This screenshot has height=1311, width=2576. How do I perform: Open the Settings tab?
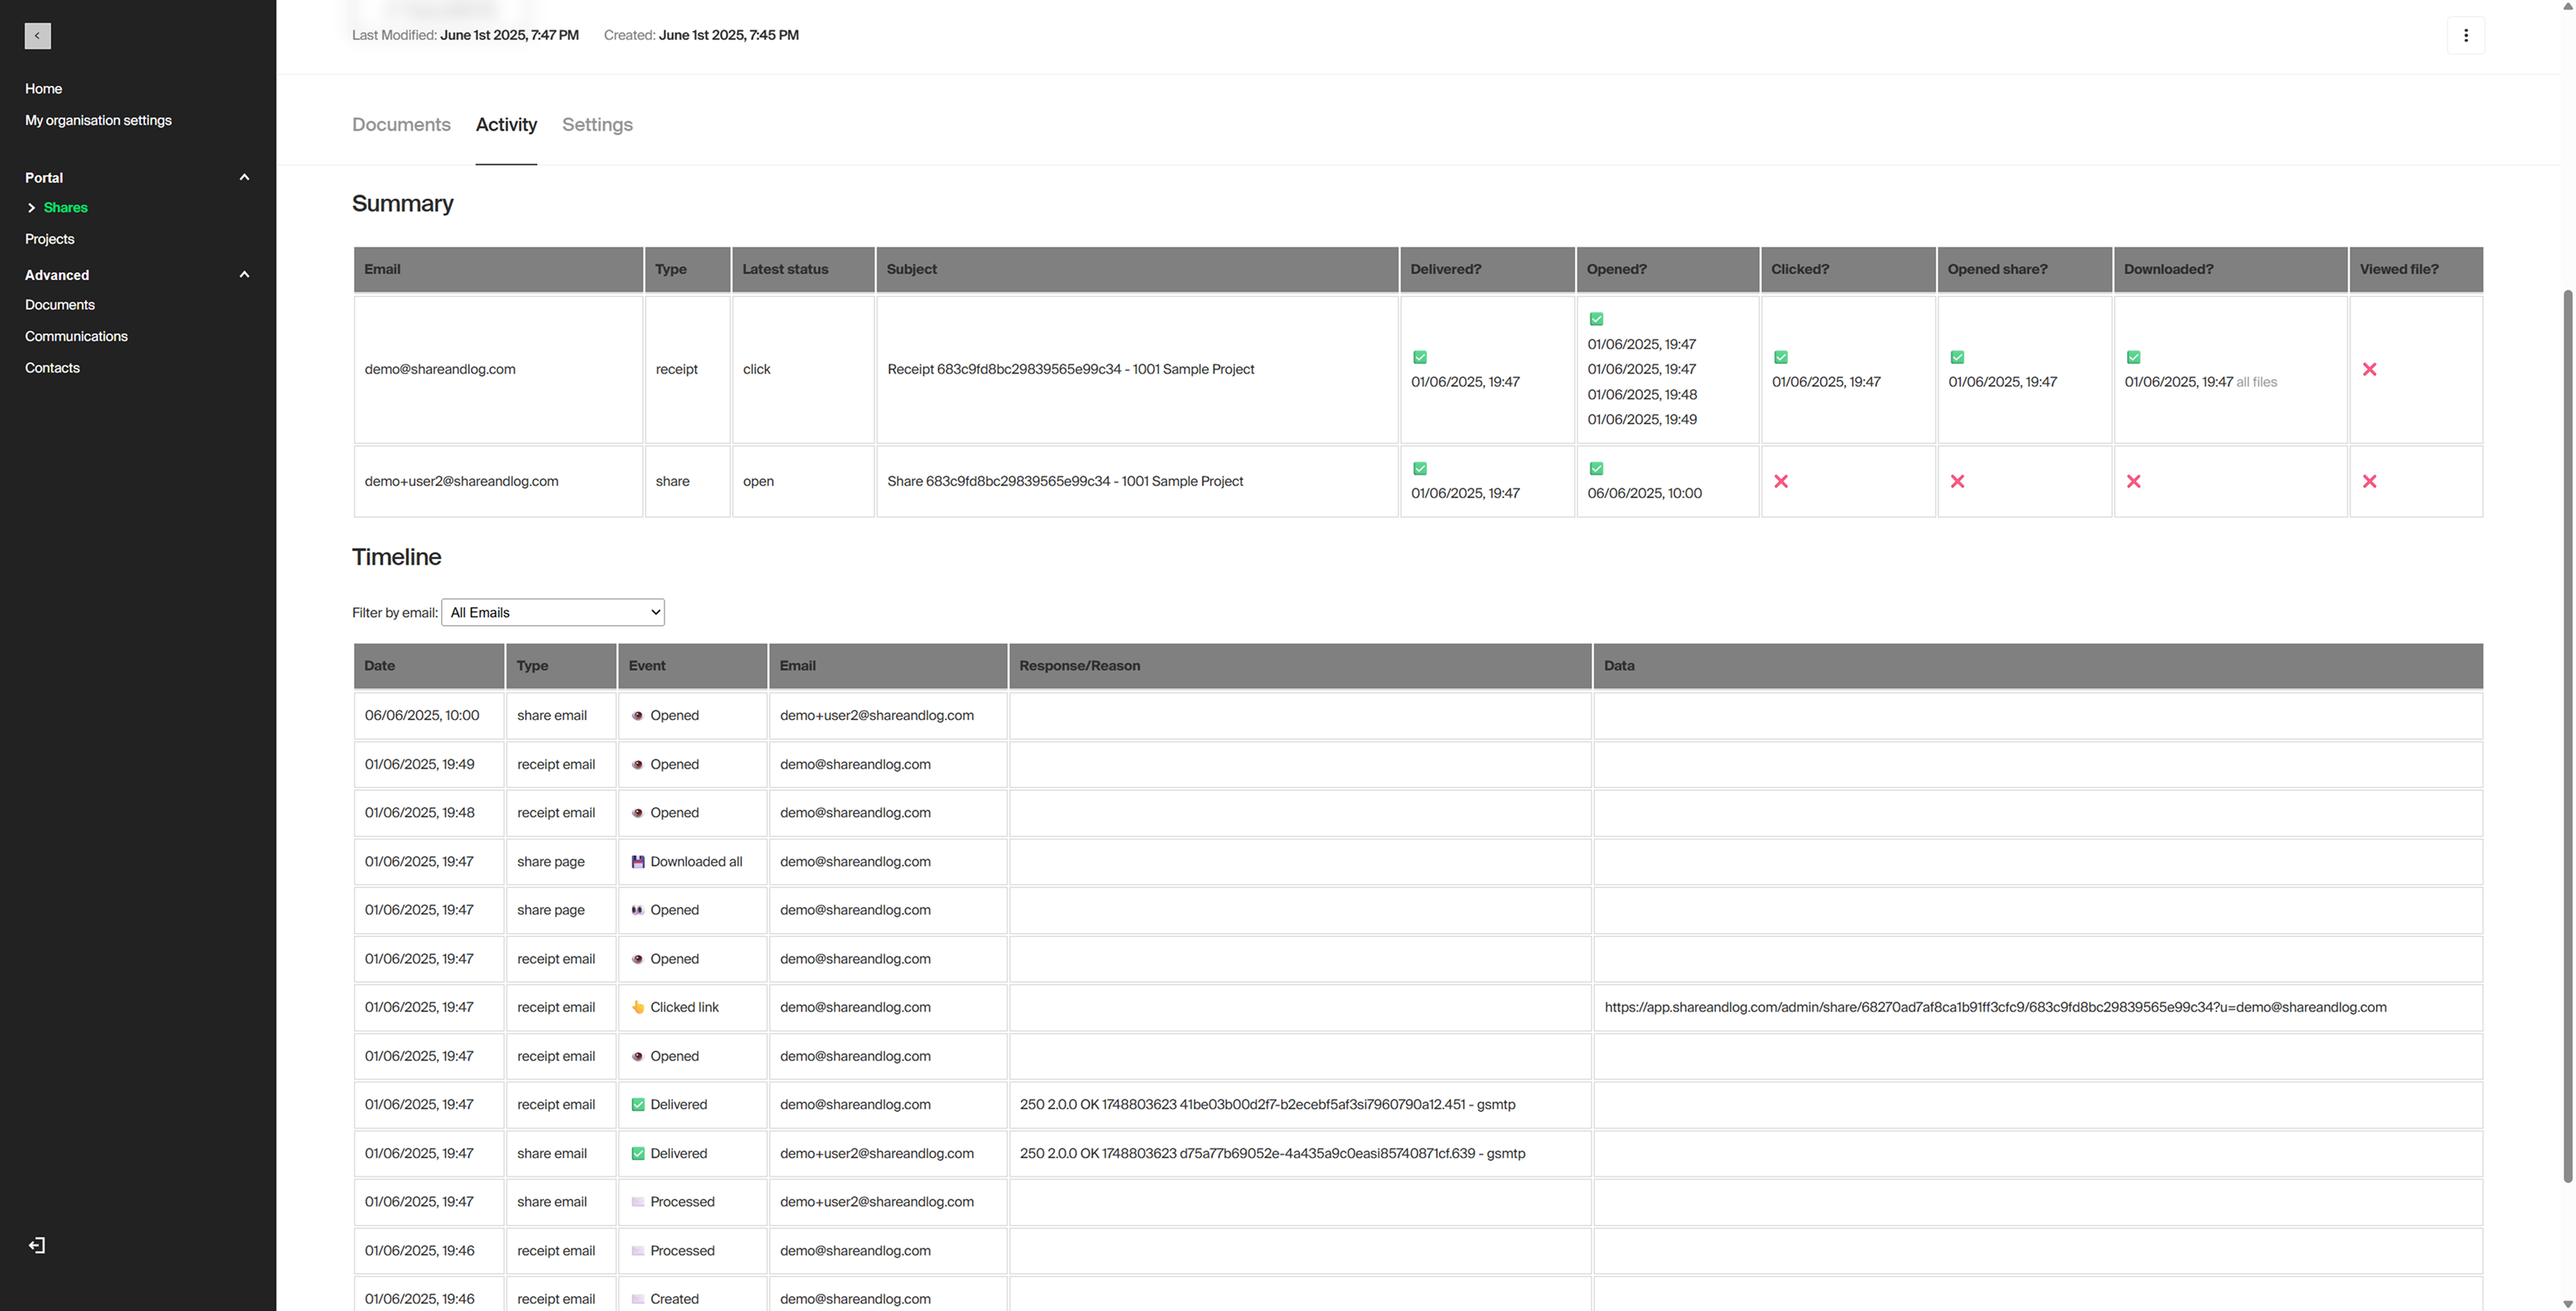596,125
